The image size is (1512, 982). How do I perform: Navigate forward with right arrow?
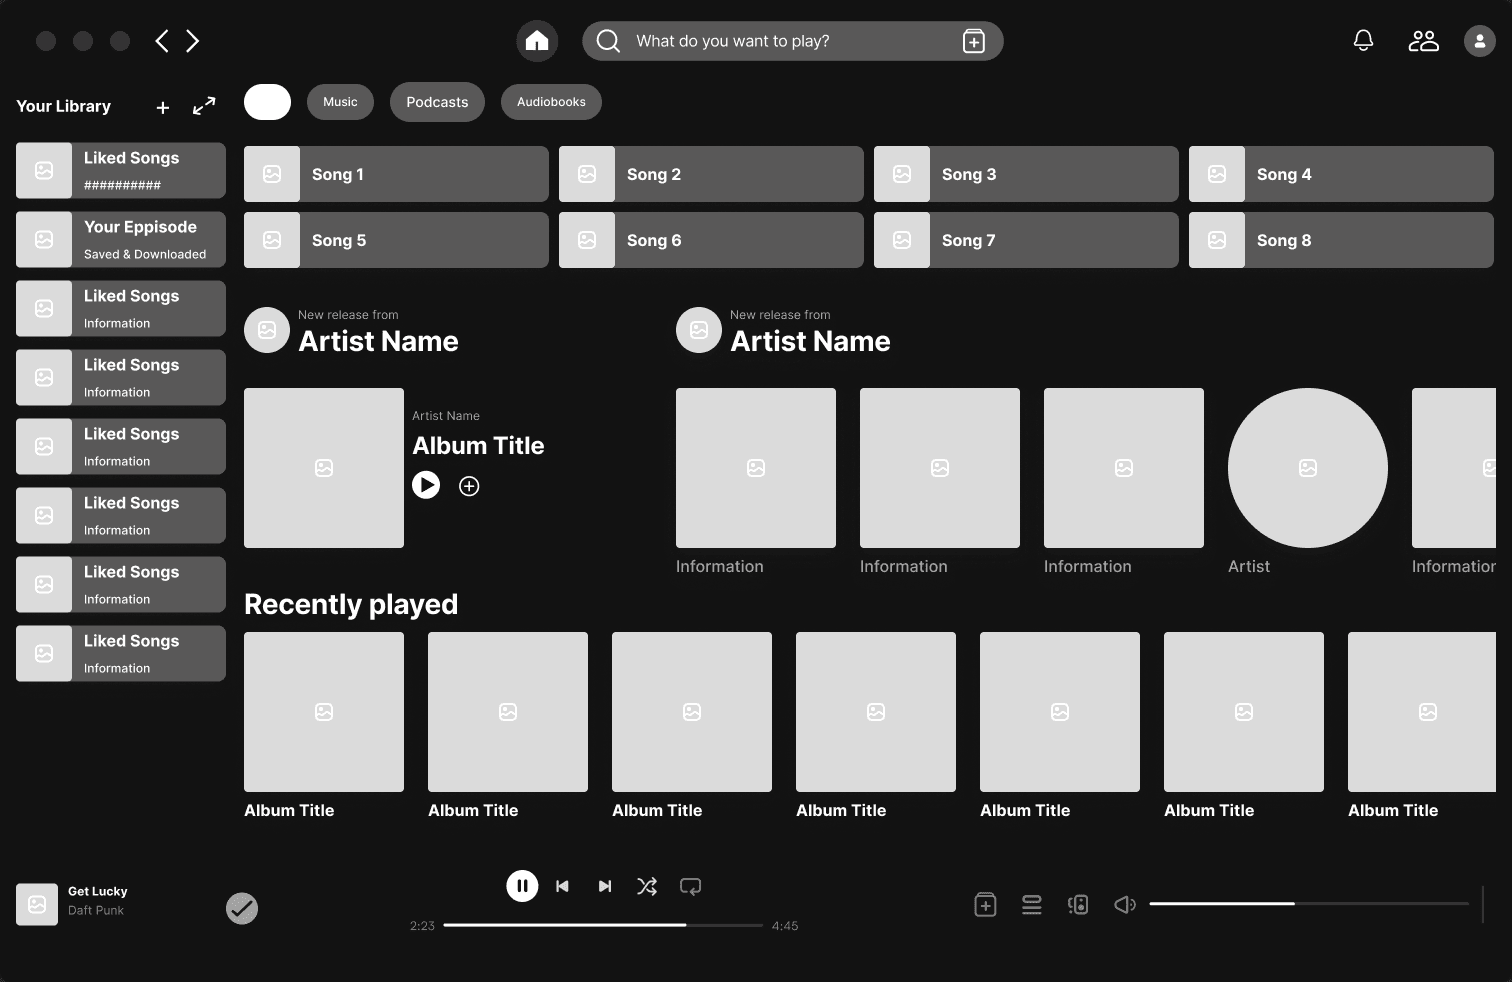pos(193,41)
